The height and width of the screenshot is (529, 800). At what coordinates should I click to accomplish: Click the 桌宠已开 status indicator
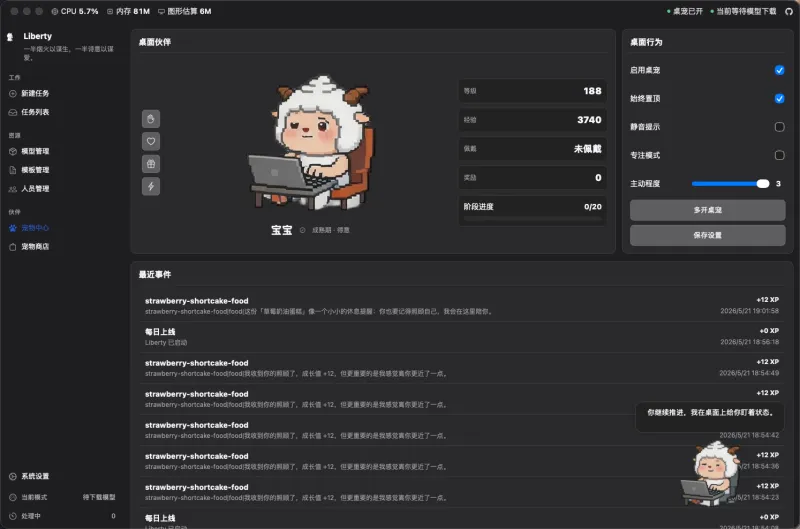[685, 11]
